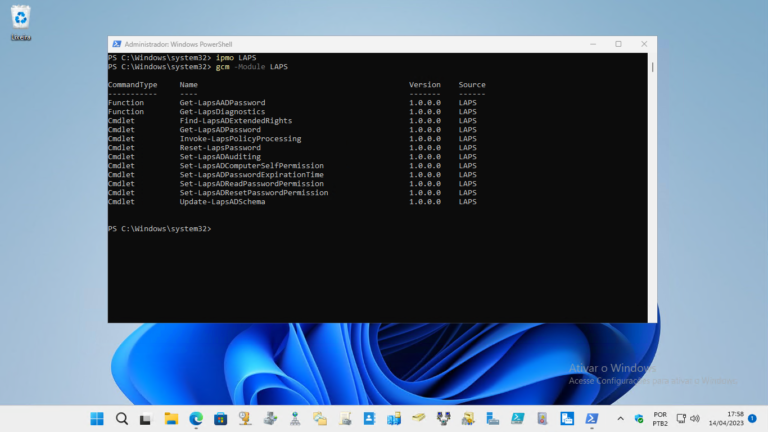Viewport: 768px width, 432px height.
Task: Close the PowerShell window
Action: pyautogui.click(x=644, y=44)
